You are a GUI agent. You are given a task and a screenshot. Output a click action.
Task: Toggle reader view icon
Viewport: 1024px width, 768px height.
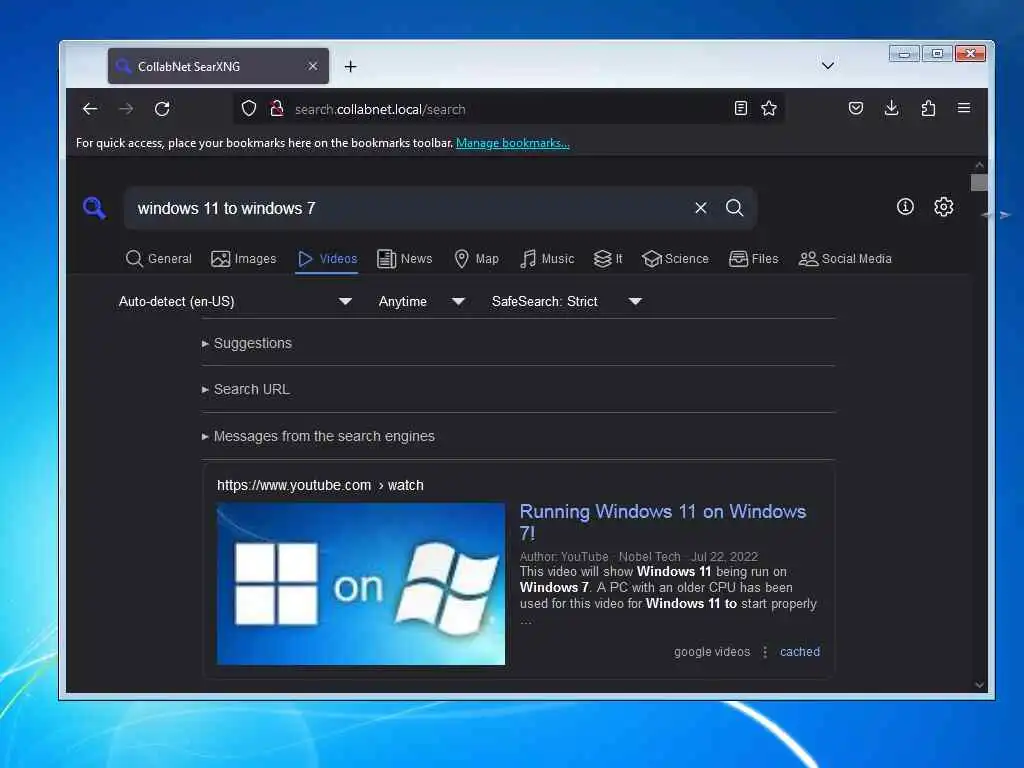click(x=741, y=108)
